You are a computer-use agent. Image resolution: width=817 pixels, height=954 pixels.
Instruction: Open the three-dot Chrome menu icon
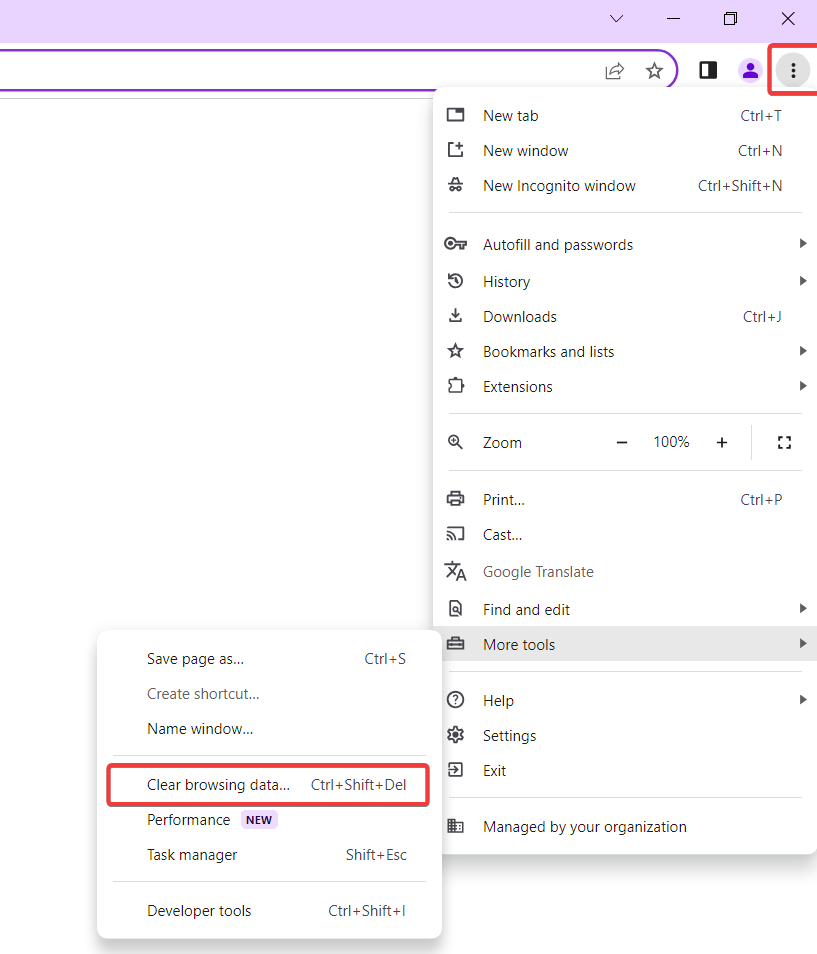[792, 71]
